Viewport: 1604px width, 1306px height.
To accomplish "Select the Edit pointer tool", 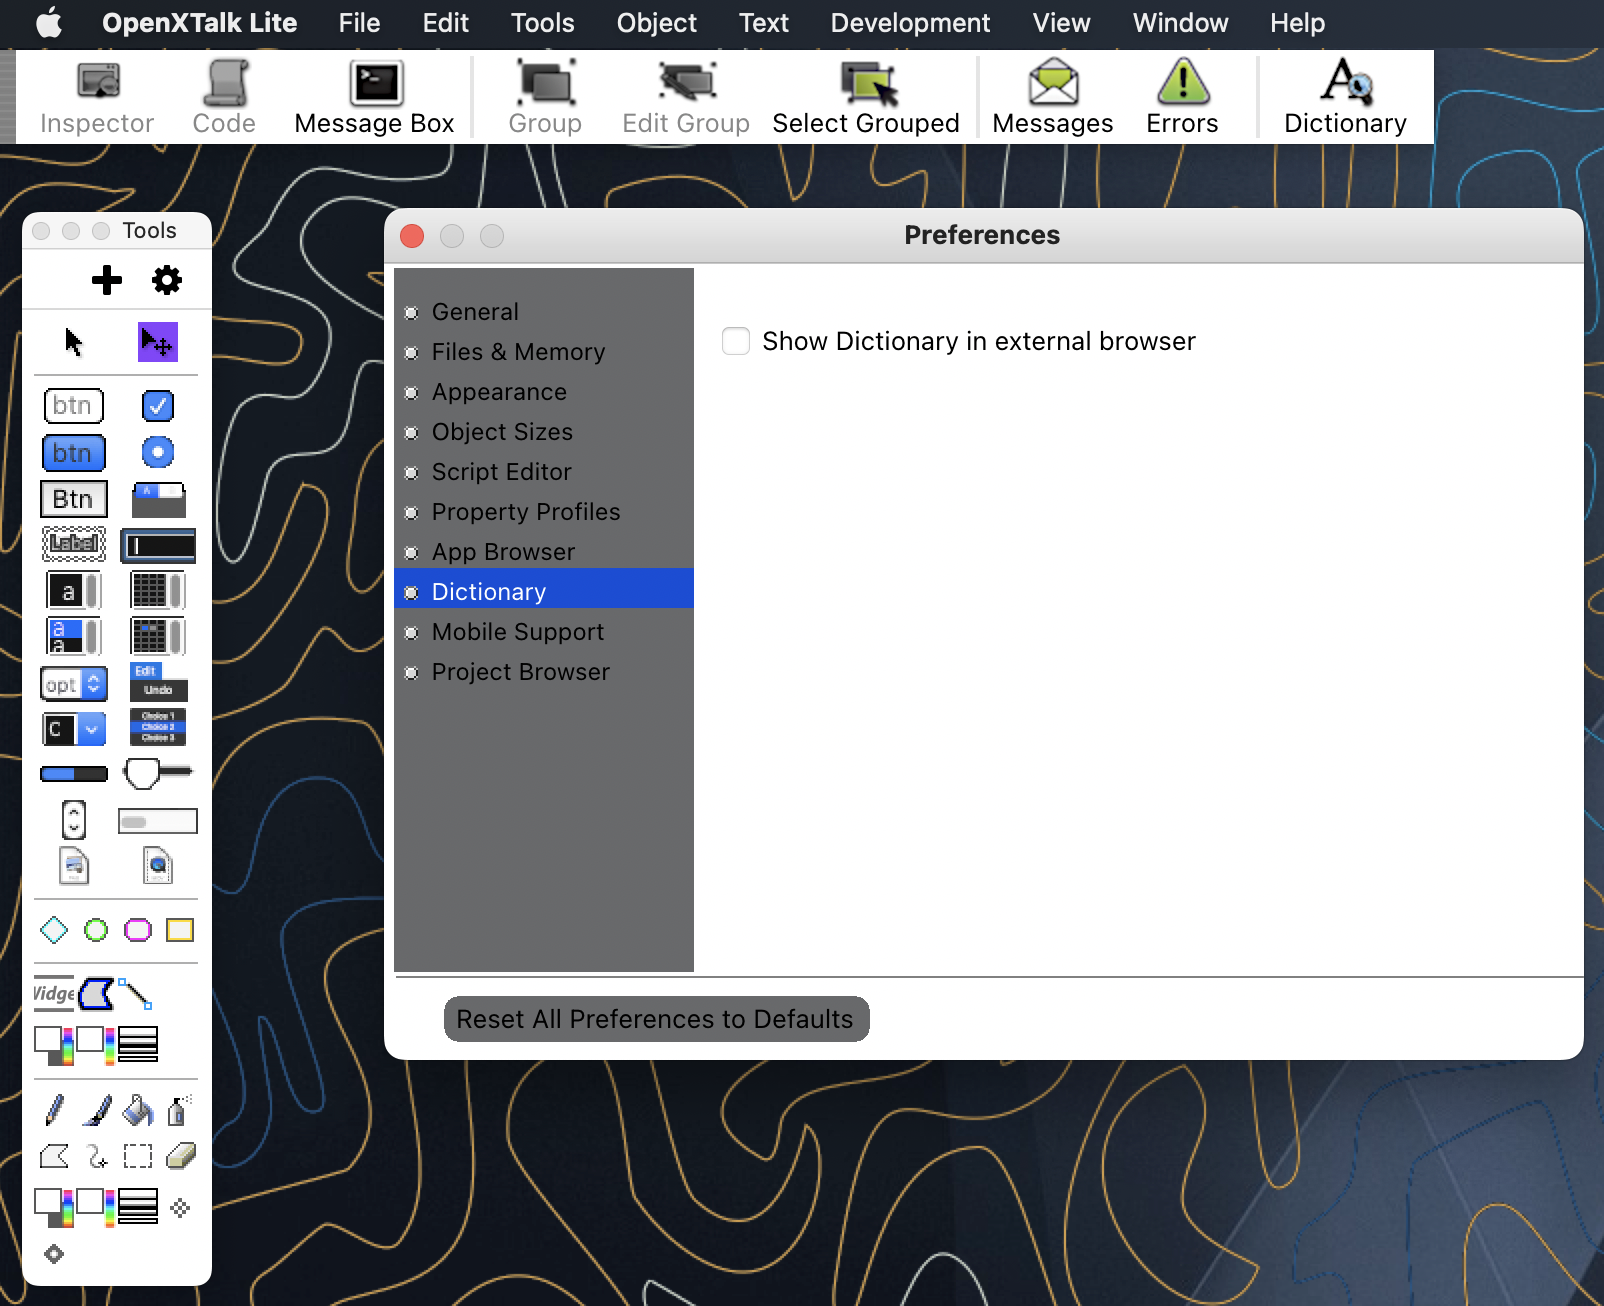I will point(158,342).
